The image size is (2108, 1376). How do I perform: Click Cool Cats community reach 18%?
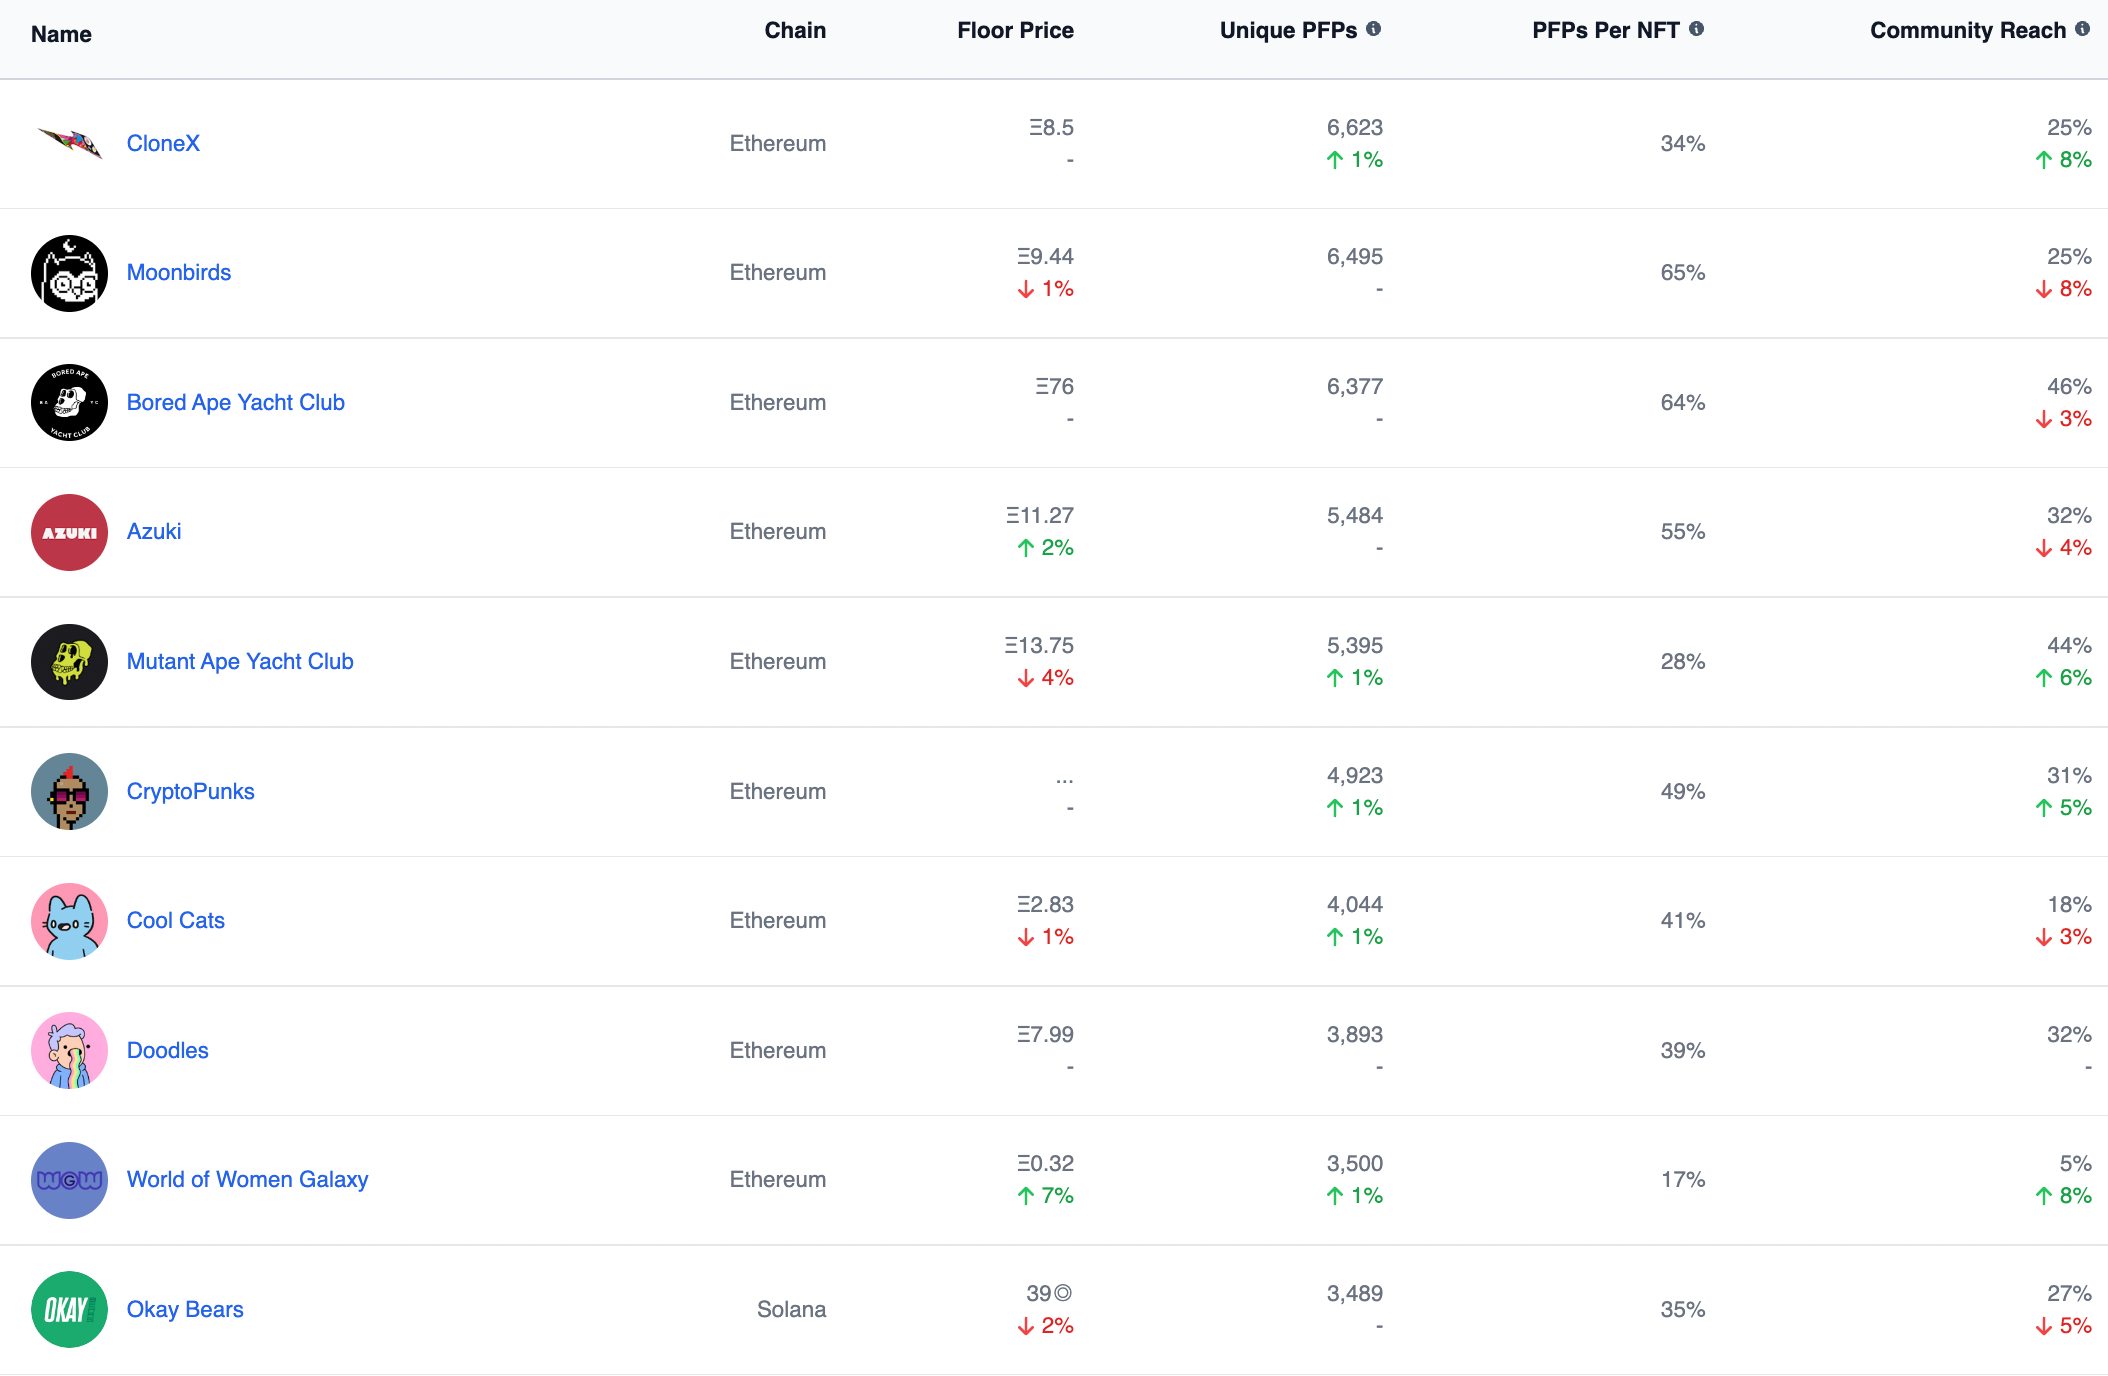(2069, 904)
